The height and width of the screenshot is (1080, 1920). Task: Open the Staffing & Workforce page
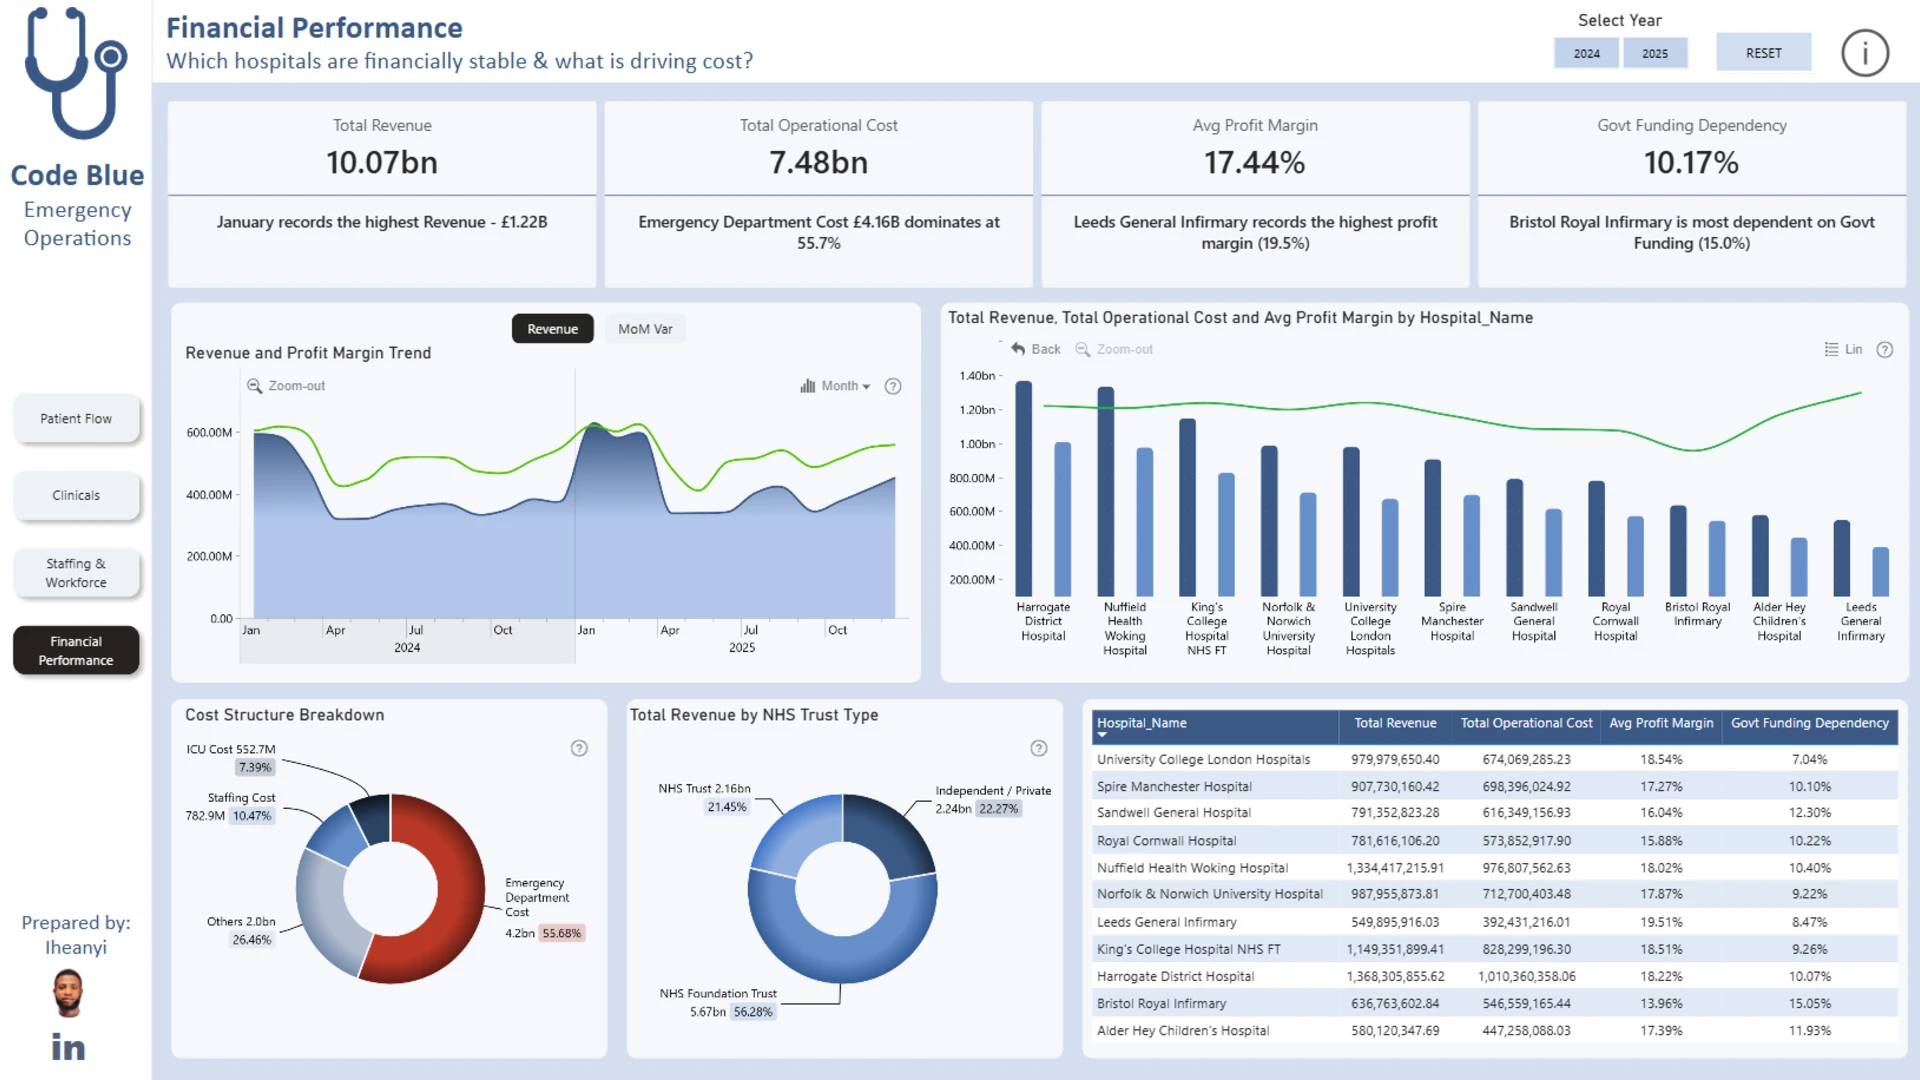[x=76, y=573]
